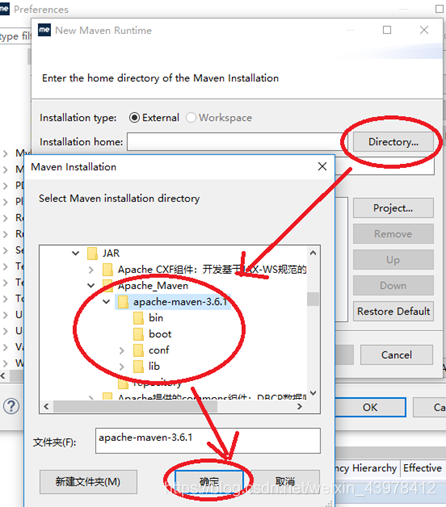
Task: Click the folder tree scroll-right arrow
Action: coord(300,406)
